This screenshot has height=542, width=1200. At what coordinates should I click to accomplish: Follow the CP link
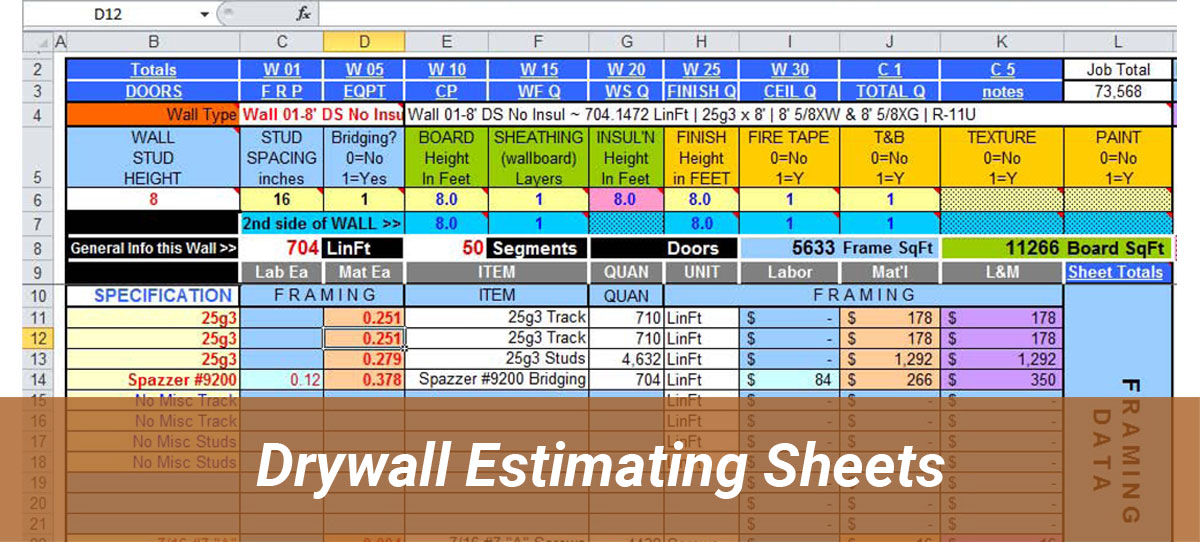point(446,91)
